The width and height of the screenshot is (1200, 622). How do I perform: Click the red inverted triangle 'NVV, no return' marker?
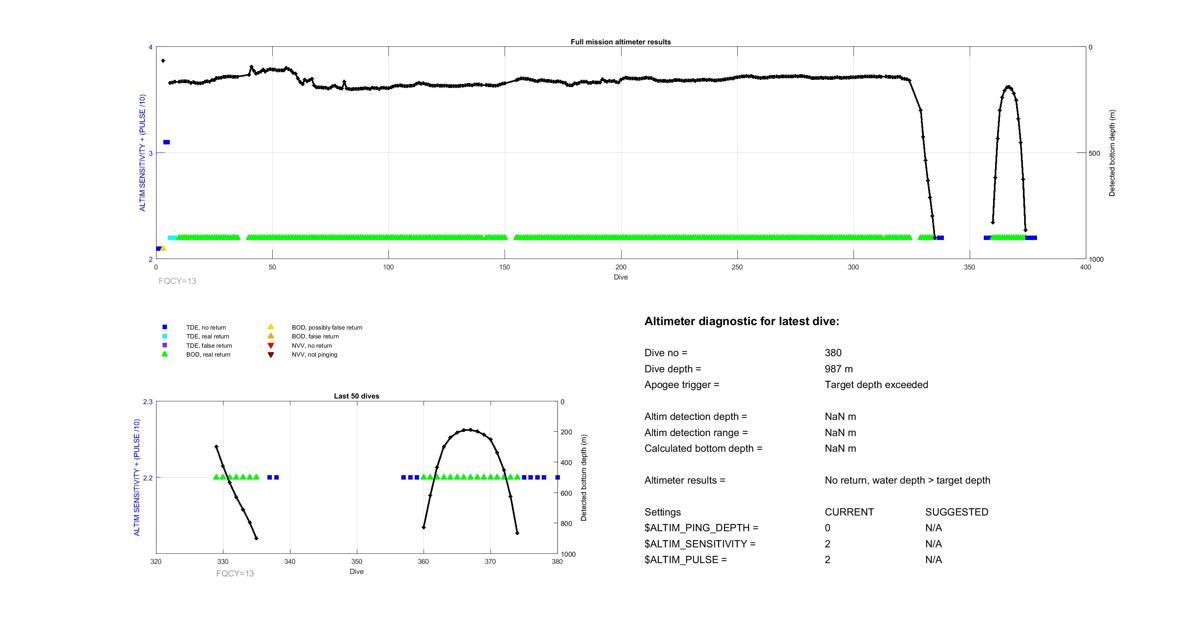pyautogui.click(x=271, y=345)
